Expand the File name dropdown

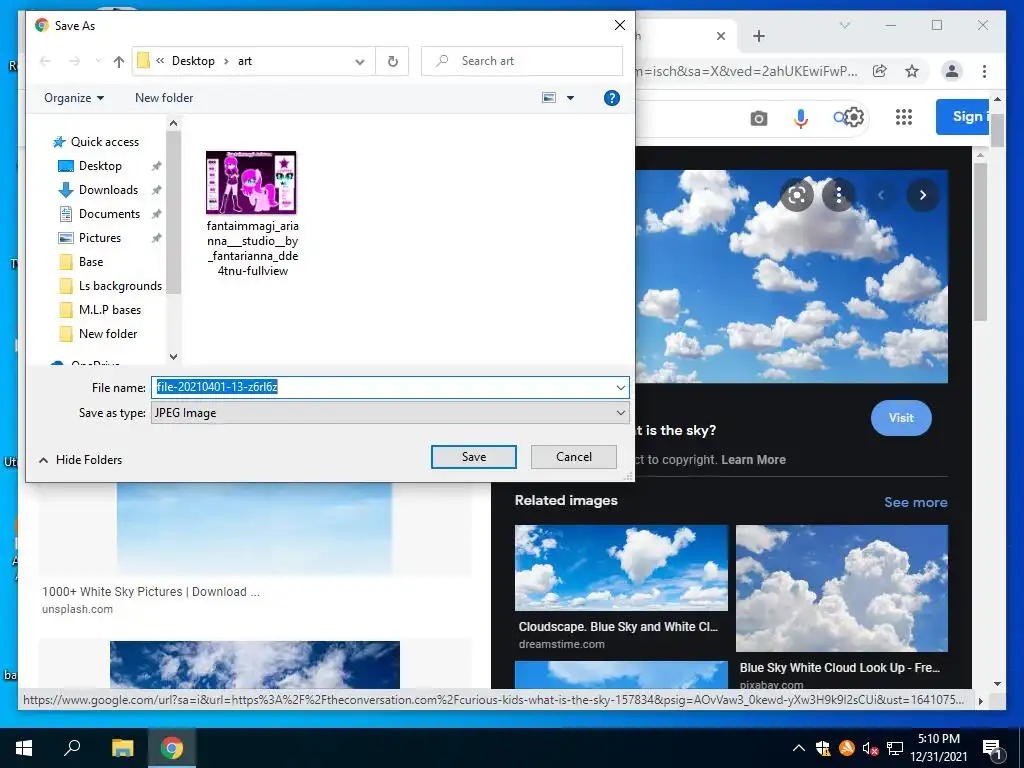coord(620,388)
